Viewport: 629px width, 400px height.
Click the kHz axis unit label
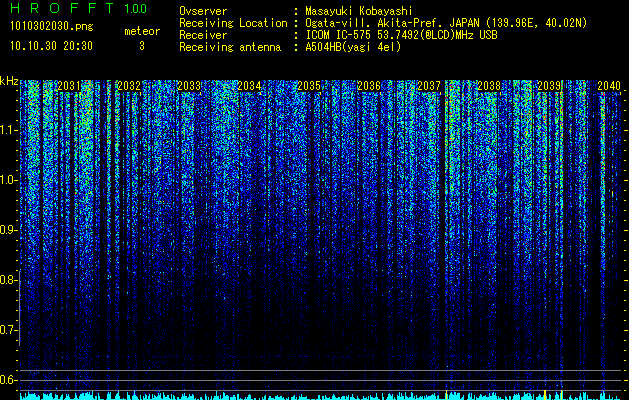(9, 81)
